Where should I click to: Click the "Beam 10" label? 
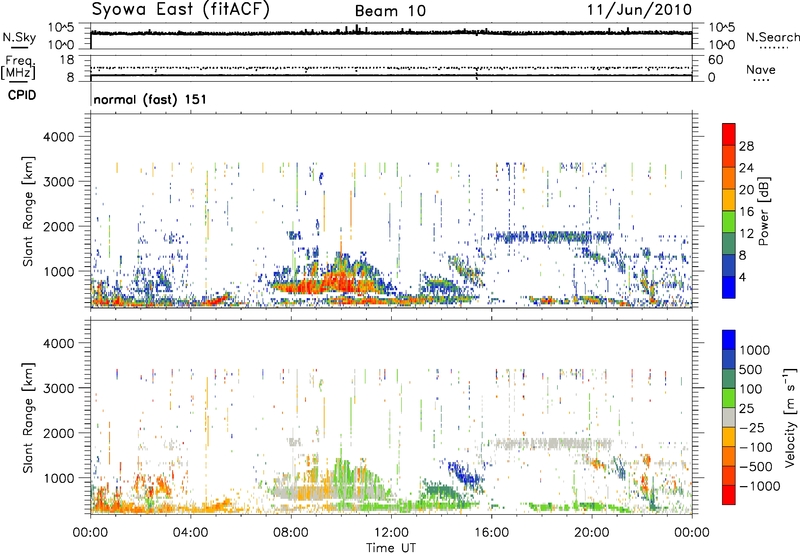[390, 11]
